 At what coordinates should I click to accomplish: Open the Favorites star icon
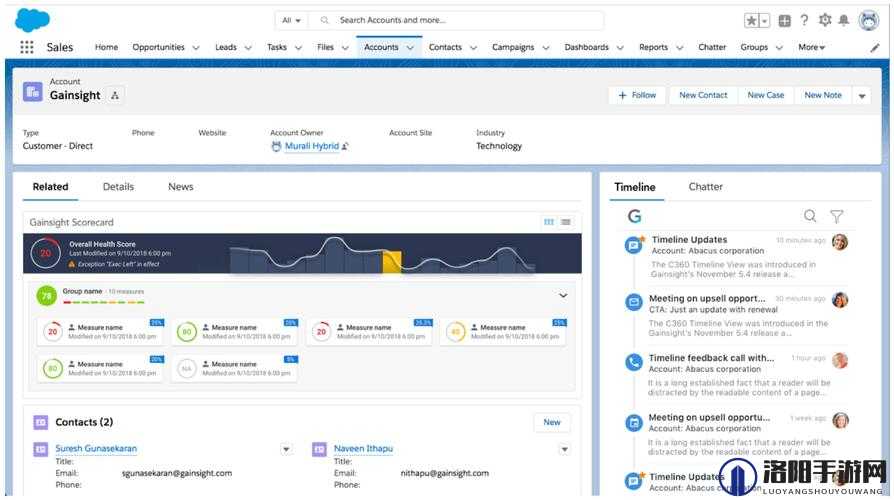pyautogui.click(x=751, y=21)
